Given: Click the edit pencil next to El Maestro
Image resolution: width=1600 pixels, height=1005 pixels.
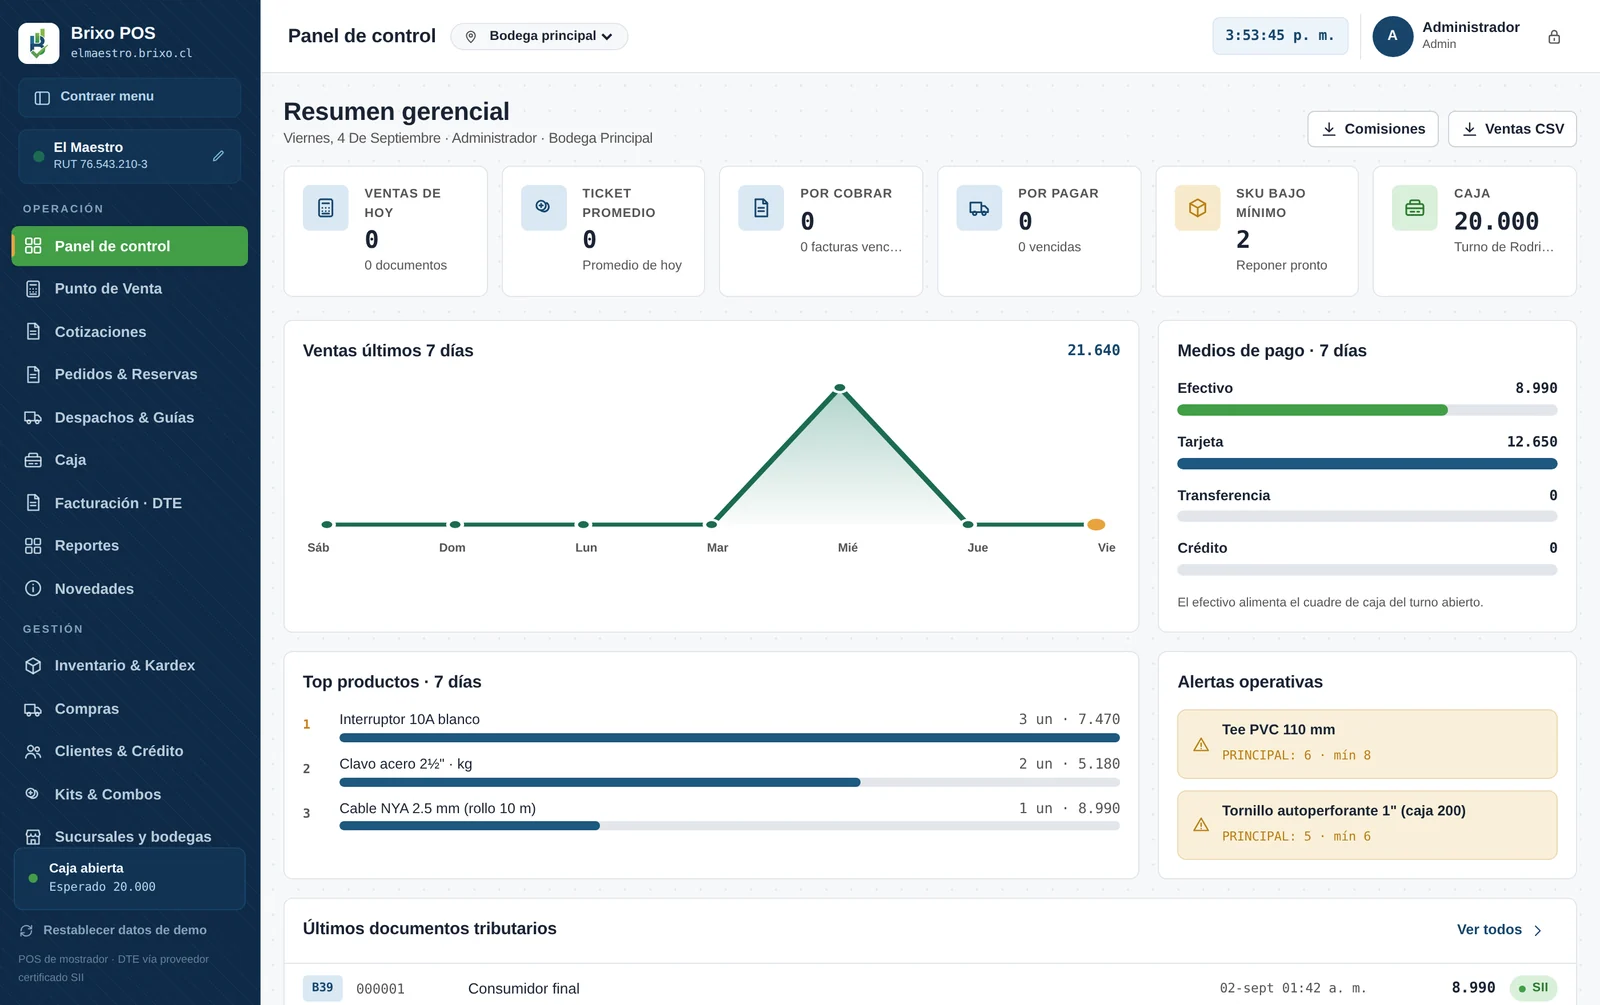Looking at the screenshot, I should (x=218, y=156).
